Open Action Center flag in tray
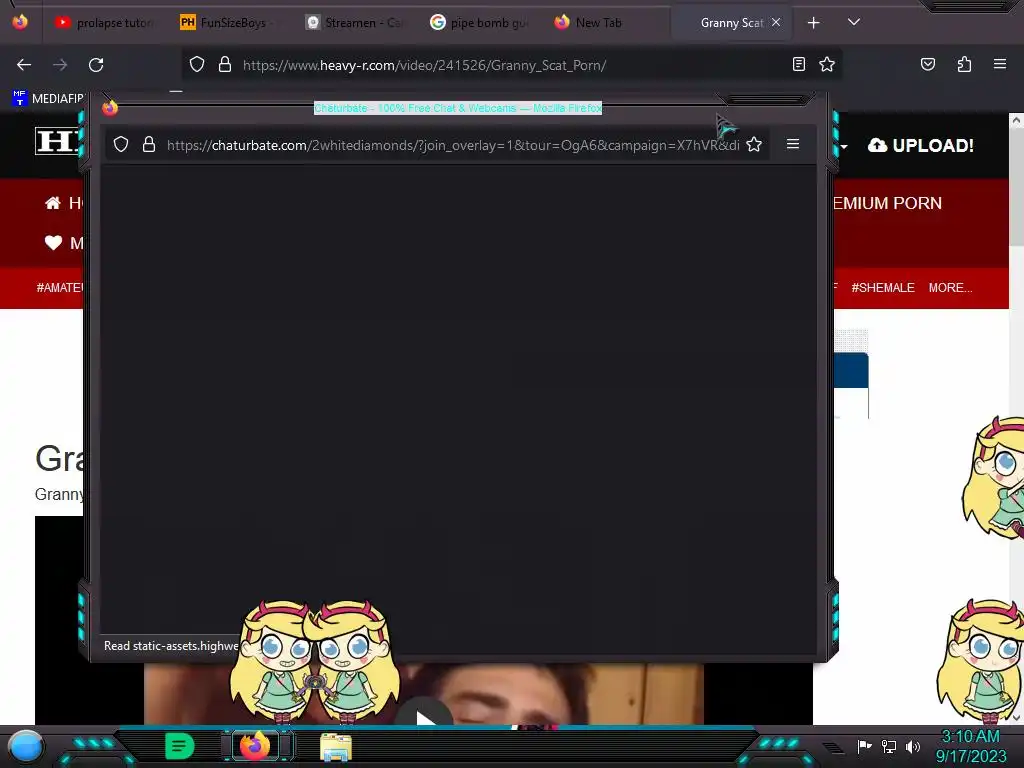The image size is (1024, 768). click(864, 746)
